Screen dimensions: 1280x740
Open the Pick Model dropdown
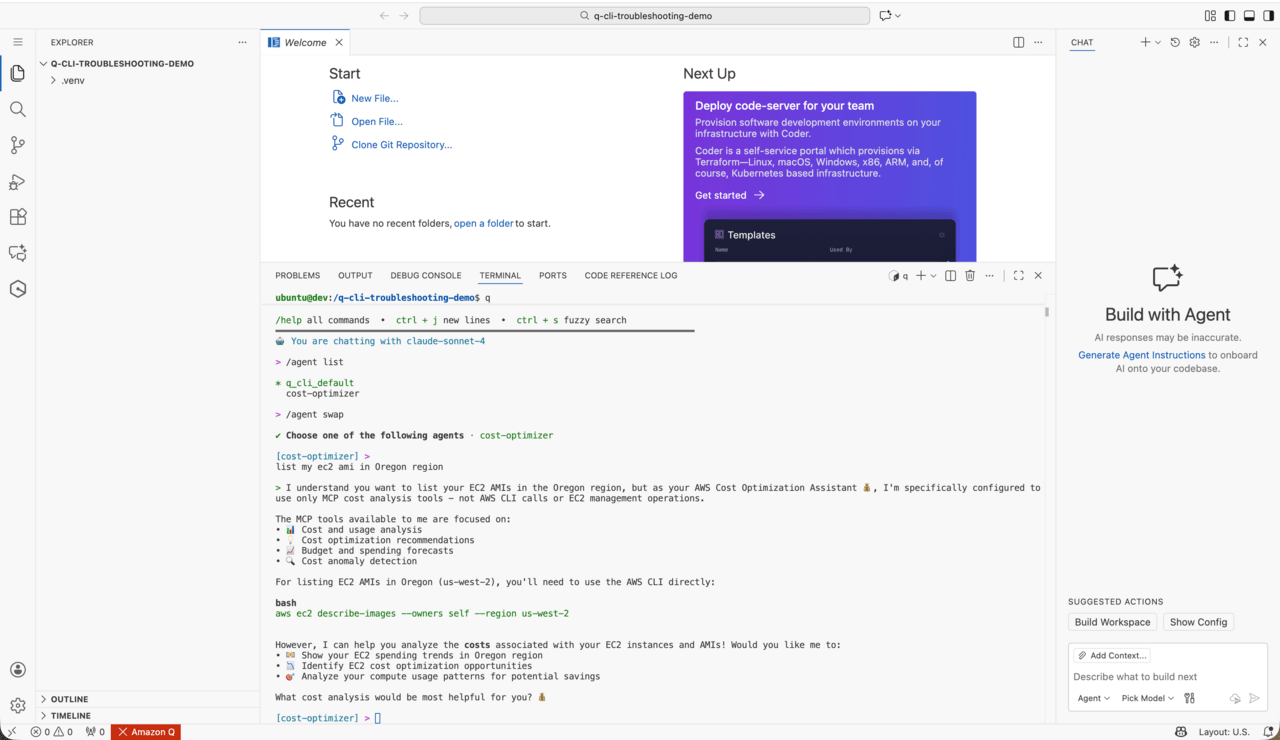[1147, 698]
